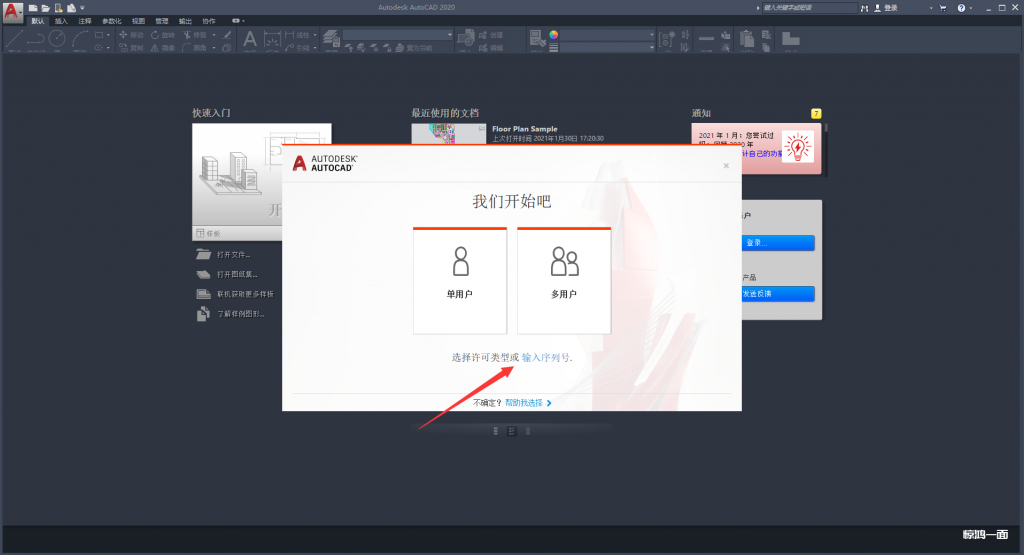1024x555 pixels.
Task: Select the Text (A) annotation tool
Action: (x=249, y=39)
